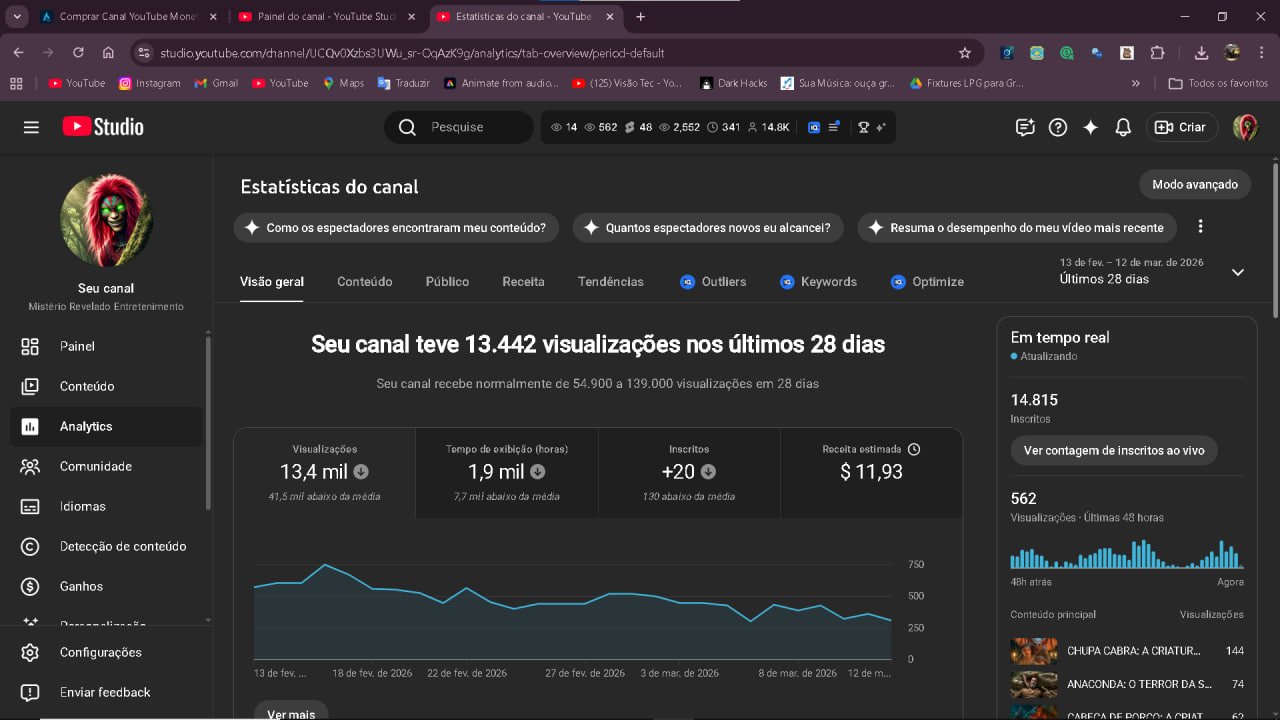This screenshot has height=720, width=1280.
Task: Switch to the Público tab
Action: pyautogui.click(x=447, y=282)
